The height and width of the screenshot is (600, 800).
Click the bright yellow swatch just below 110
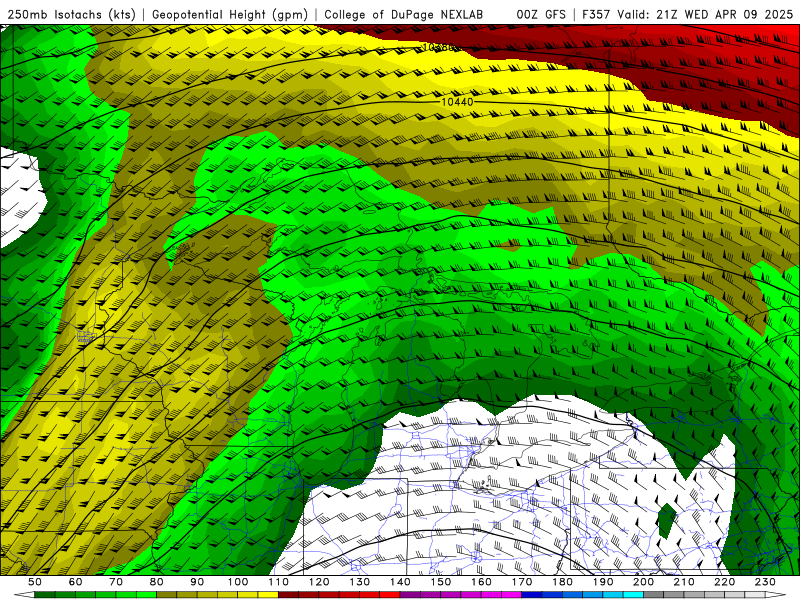coord(268,595)
